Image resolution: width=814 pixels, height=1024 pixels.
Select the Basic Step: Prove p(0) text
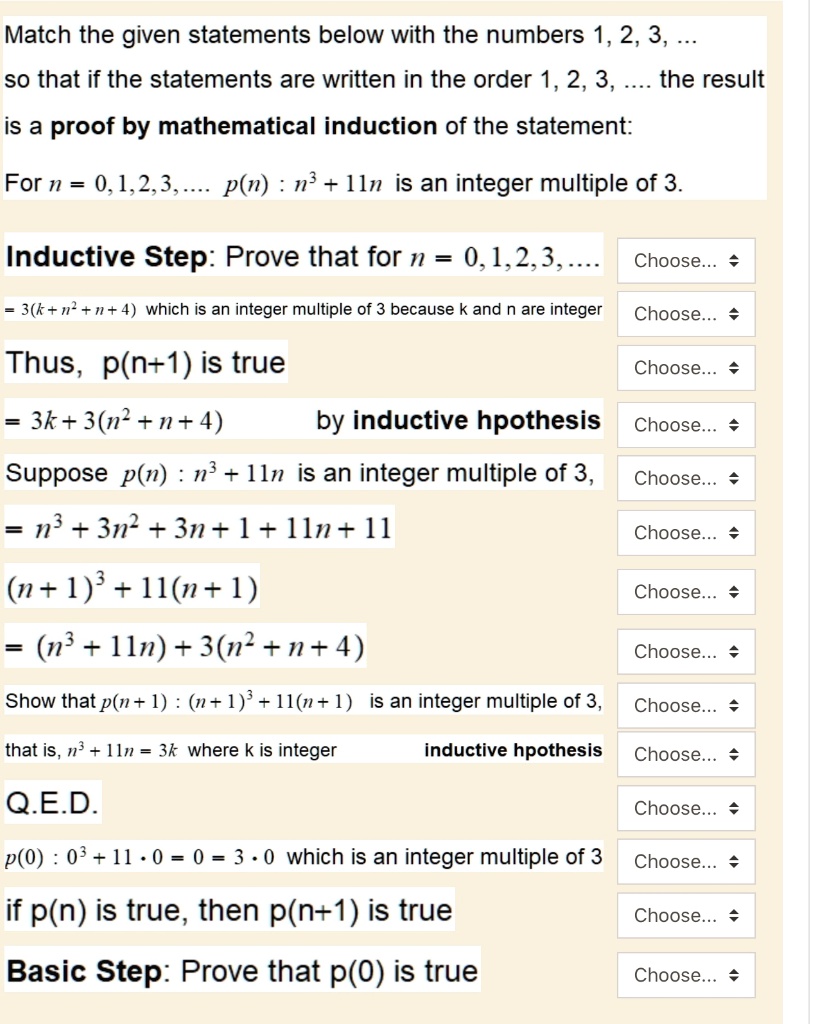[x=240, y=970]
